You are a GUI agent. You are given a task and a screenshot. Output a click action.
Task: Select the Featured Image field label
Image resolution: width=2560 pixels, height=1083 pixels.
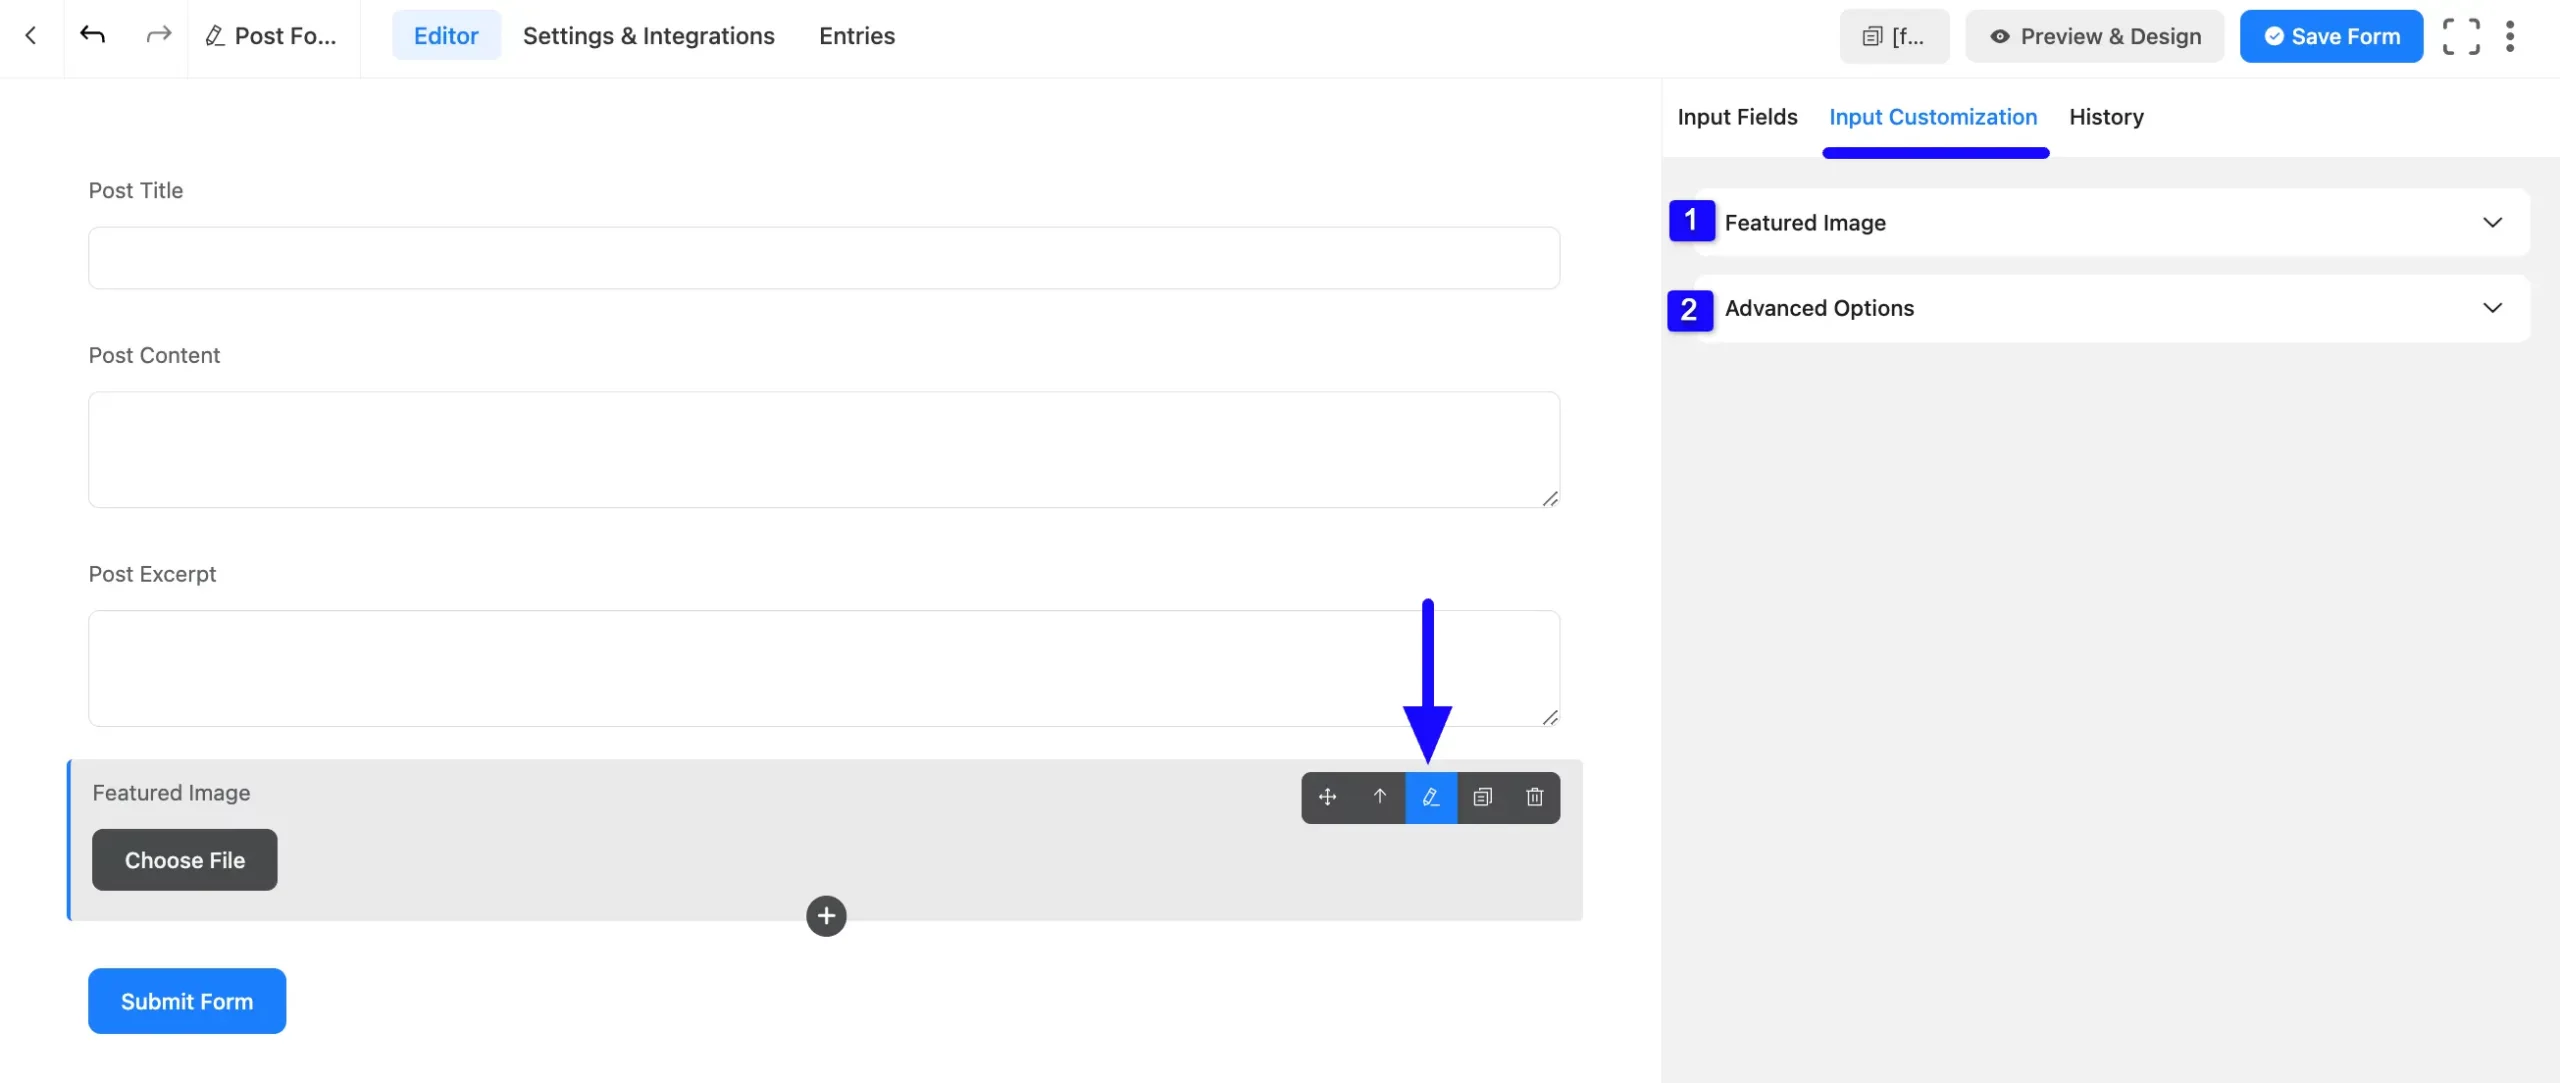click(x=171, y=793)
